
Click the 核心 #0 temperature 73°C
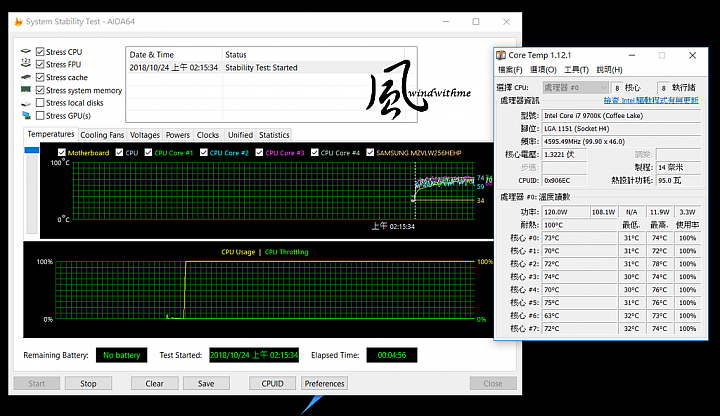(x=579, y=238)
